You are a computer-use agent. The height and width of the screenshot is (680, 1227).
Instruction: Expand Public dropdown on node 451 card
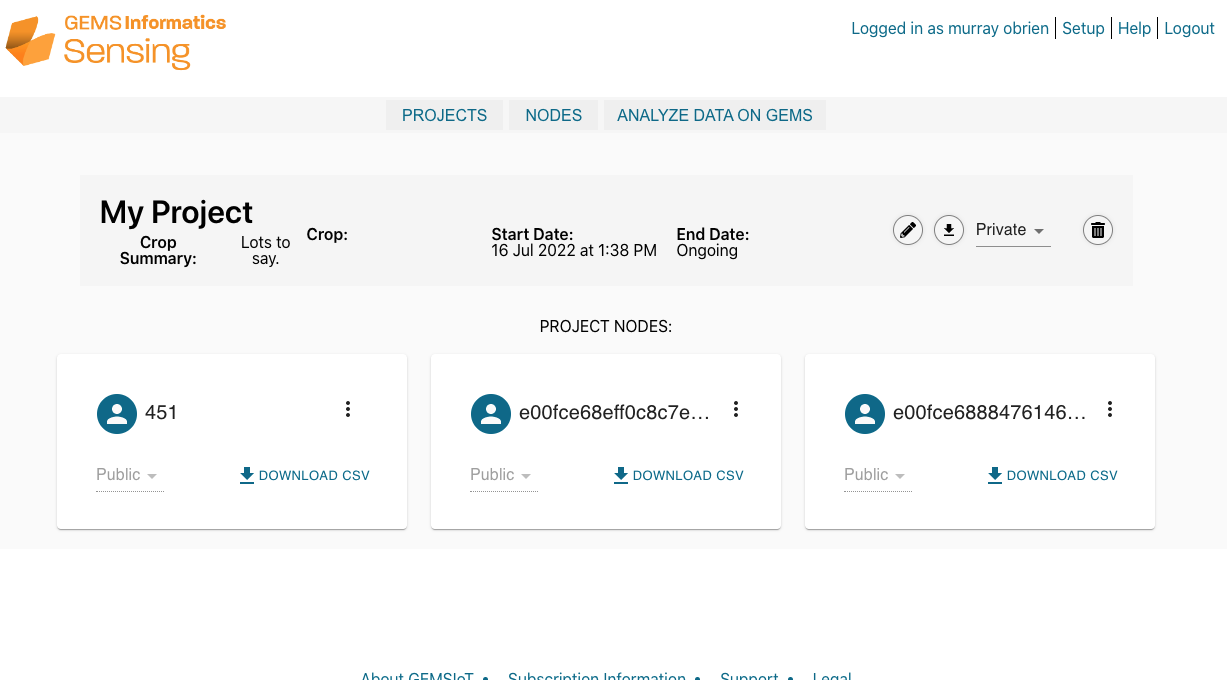pos(129,475)
